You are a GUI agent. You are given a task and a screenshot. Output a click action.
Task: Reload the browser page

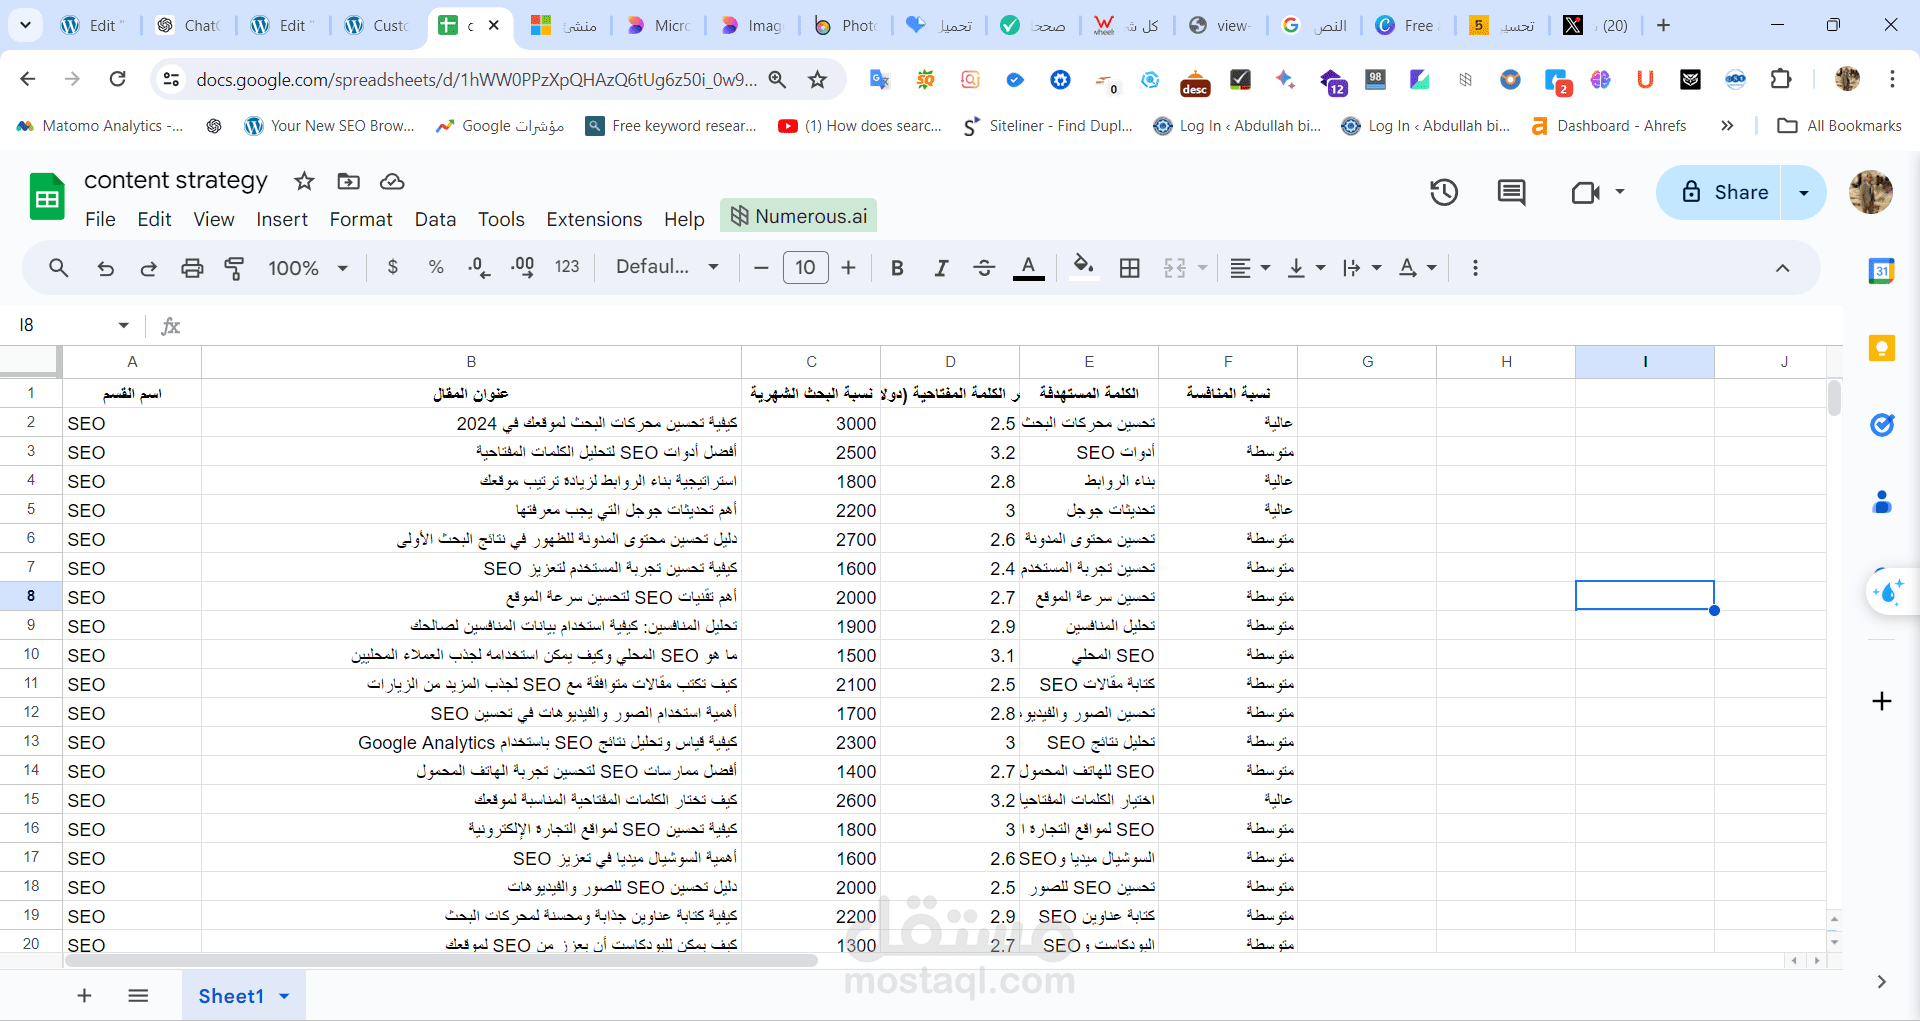tap(117, 79)
